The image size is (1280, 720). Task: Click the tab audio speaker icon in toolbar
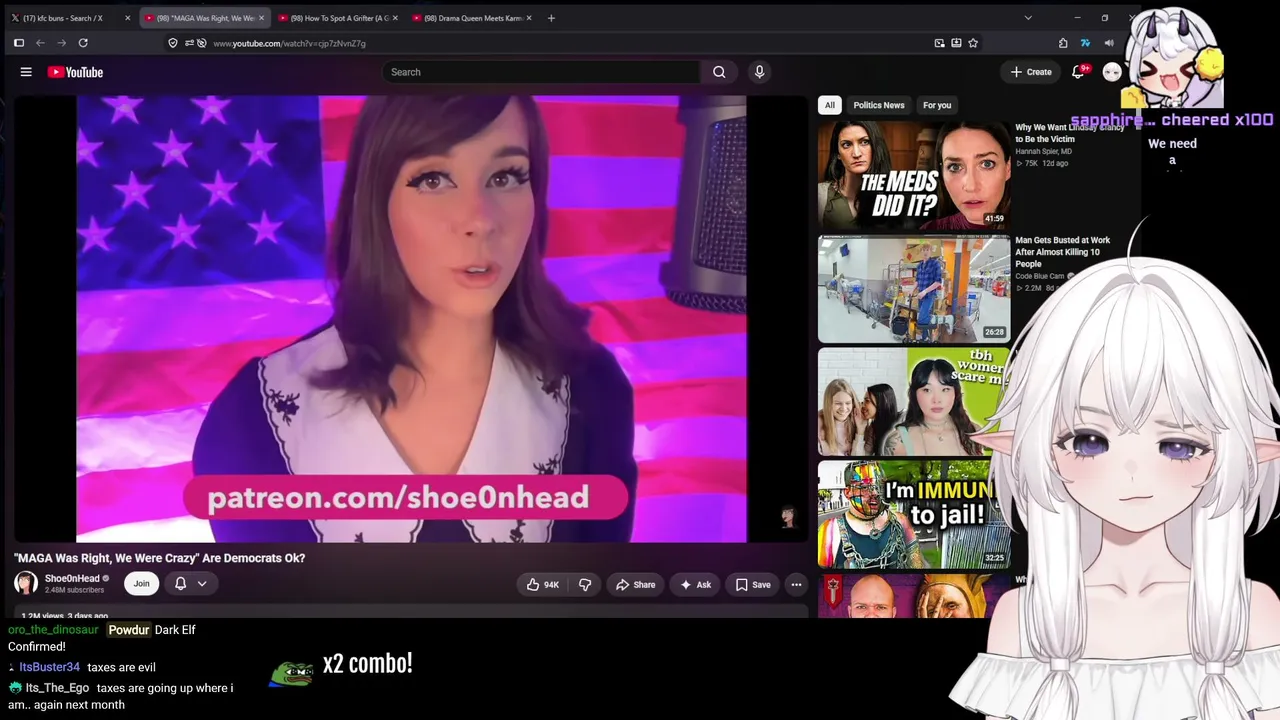click(x=1108, y=43)
